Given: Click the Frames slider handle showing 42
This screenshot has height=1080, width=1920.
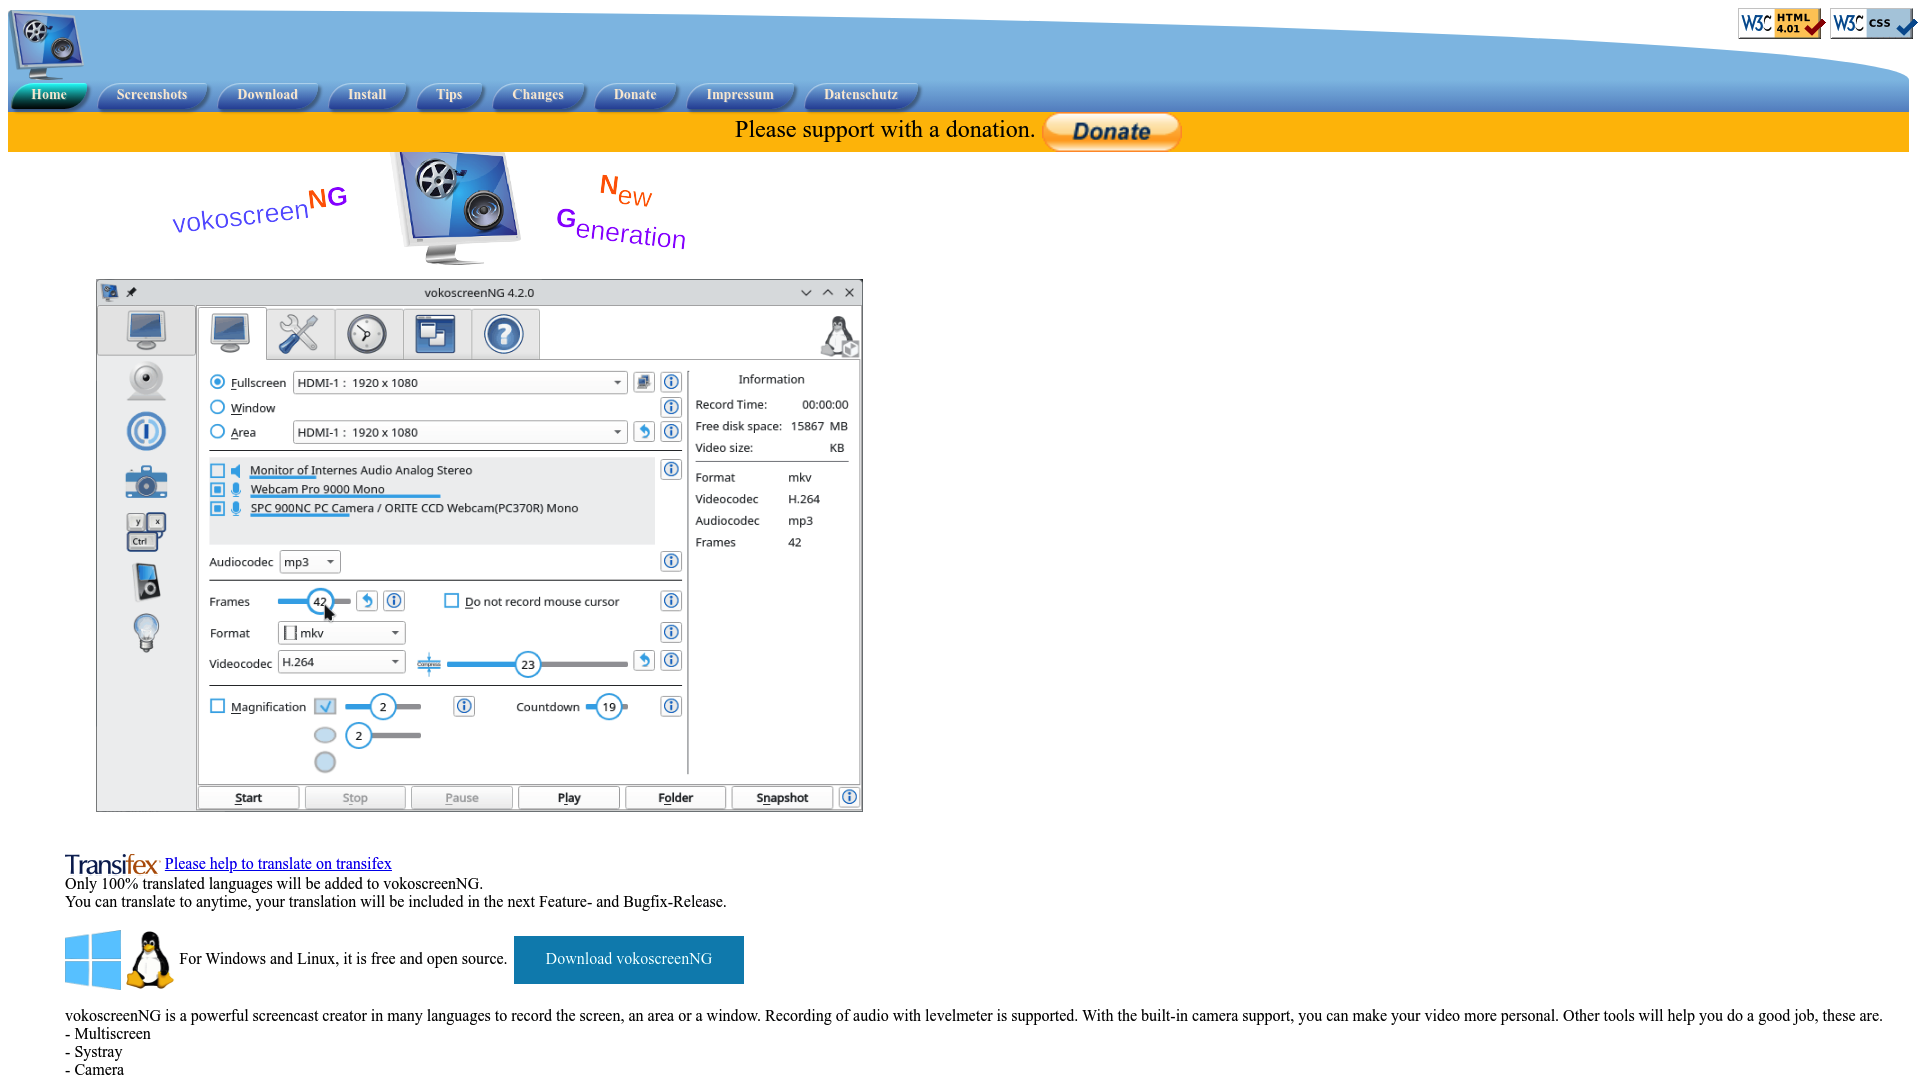Looking at the screenshot, I should pos(320,601).
